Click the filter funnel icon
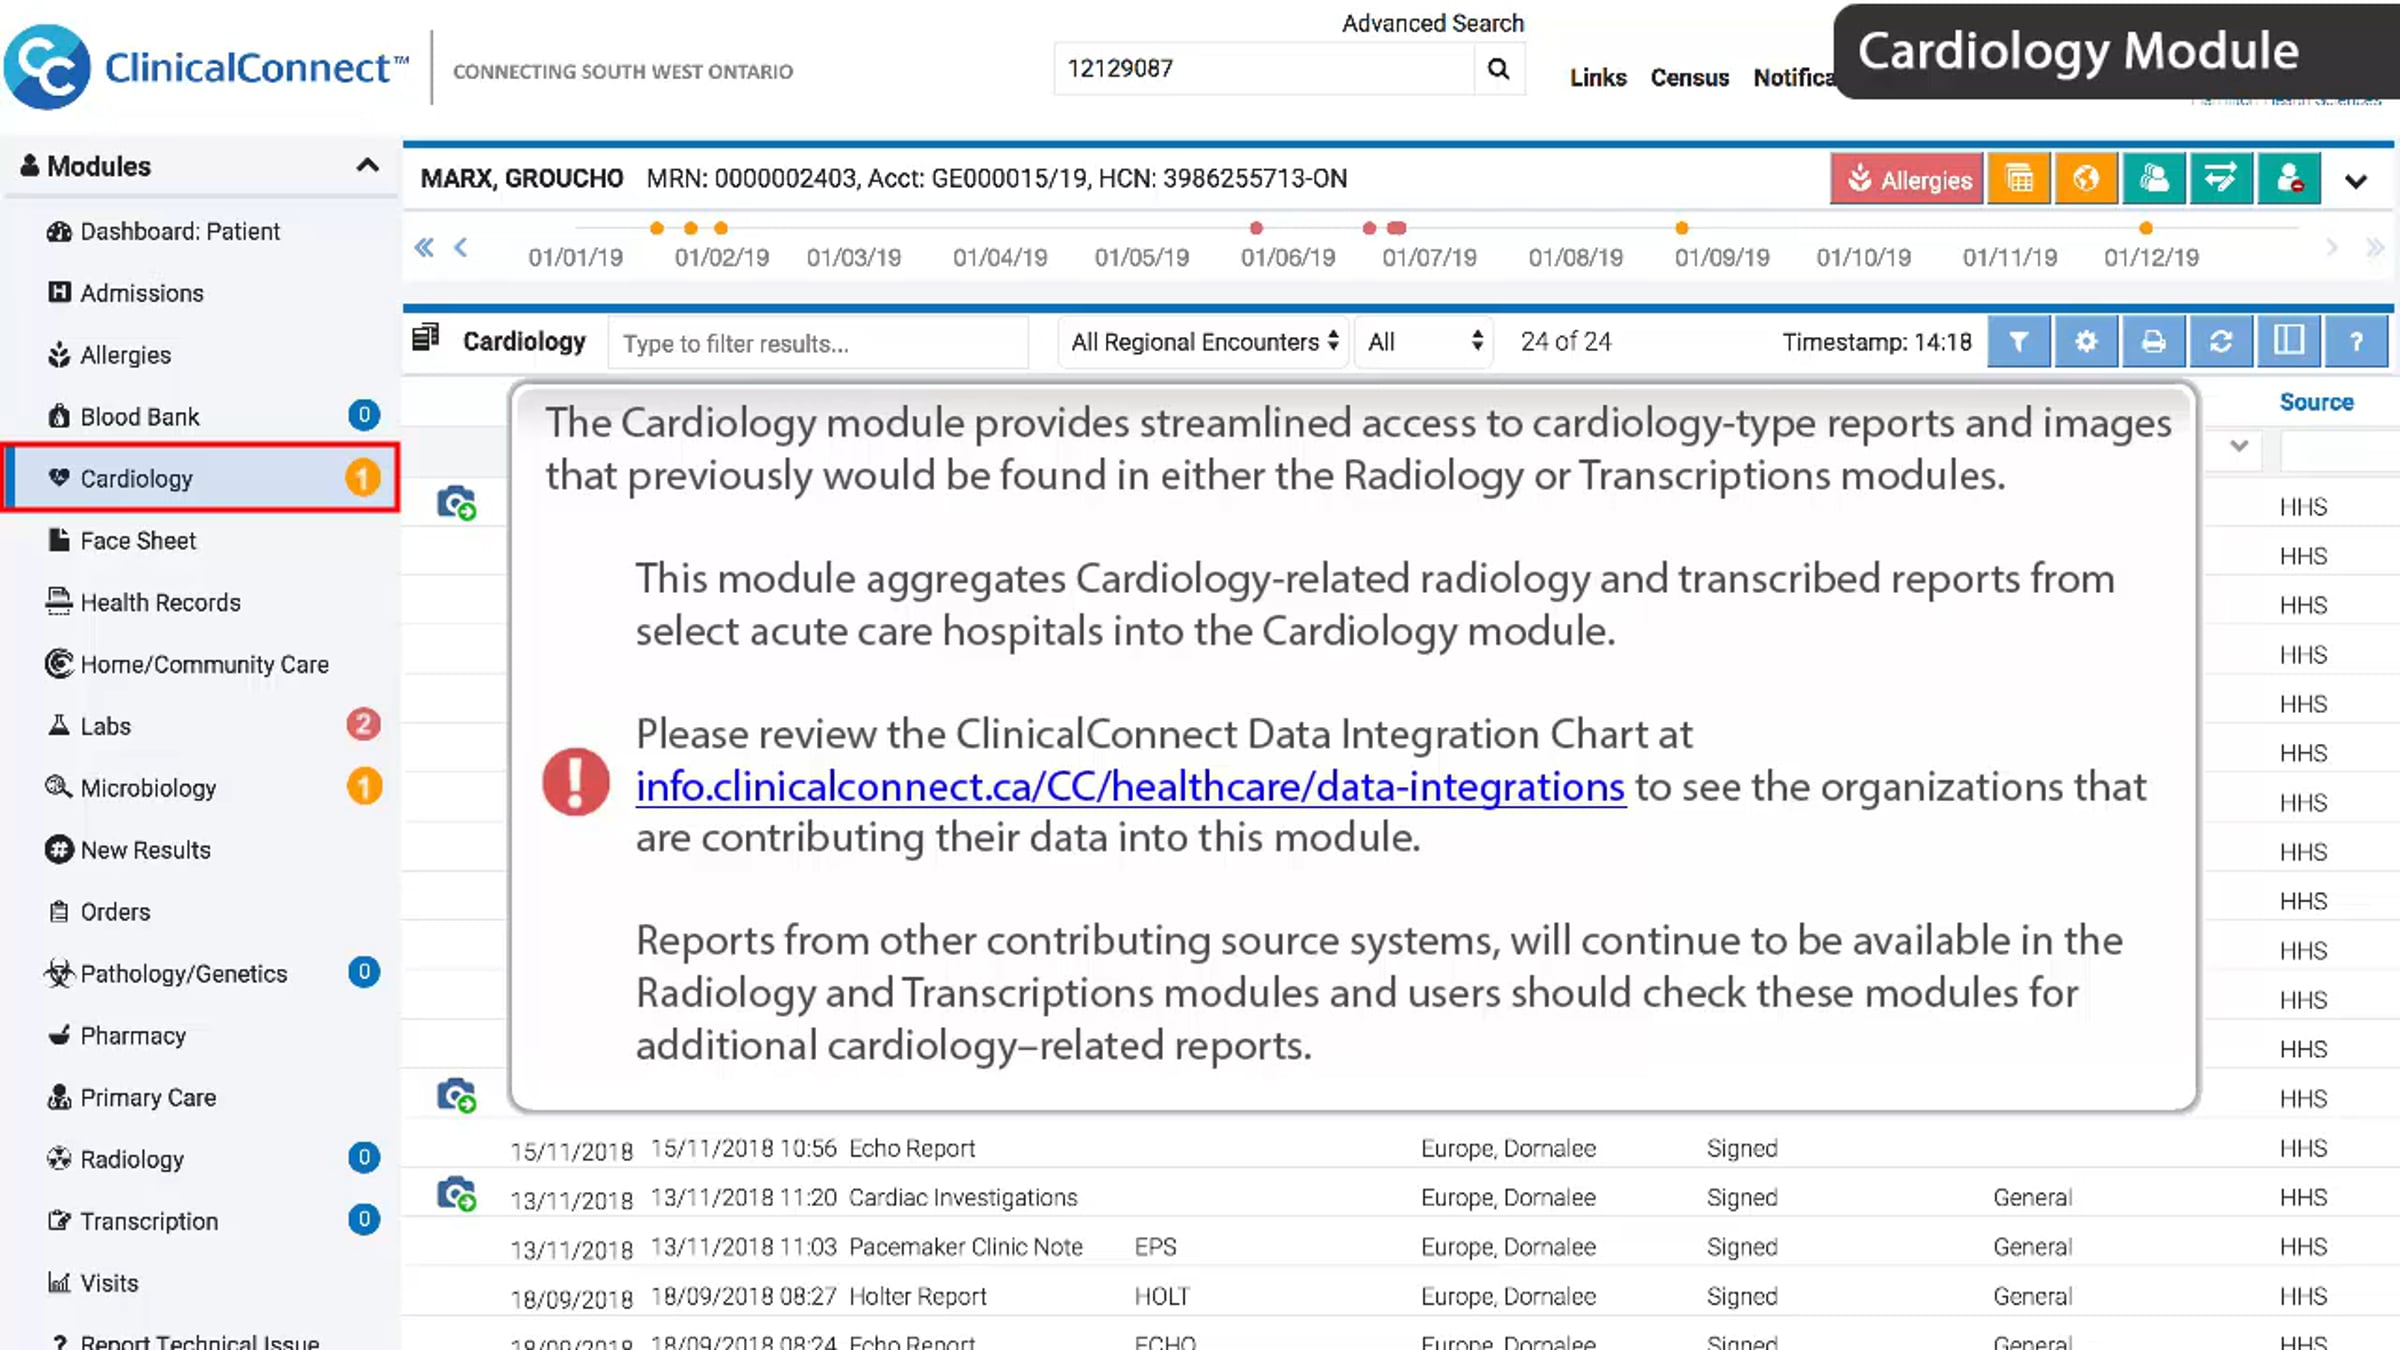This screenshot has height=1350, width=2400. point(2019,342)
